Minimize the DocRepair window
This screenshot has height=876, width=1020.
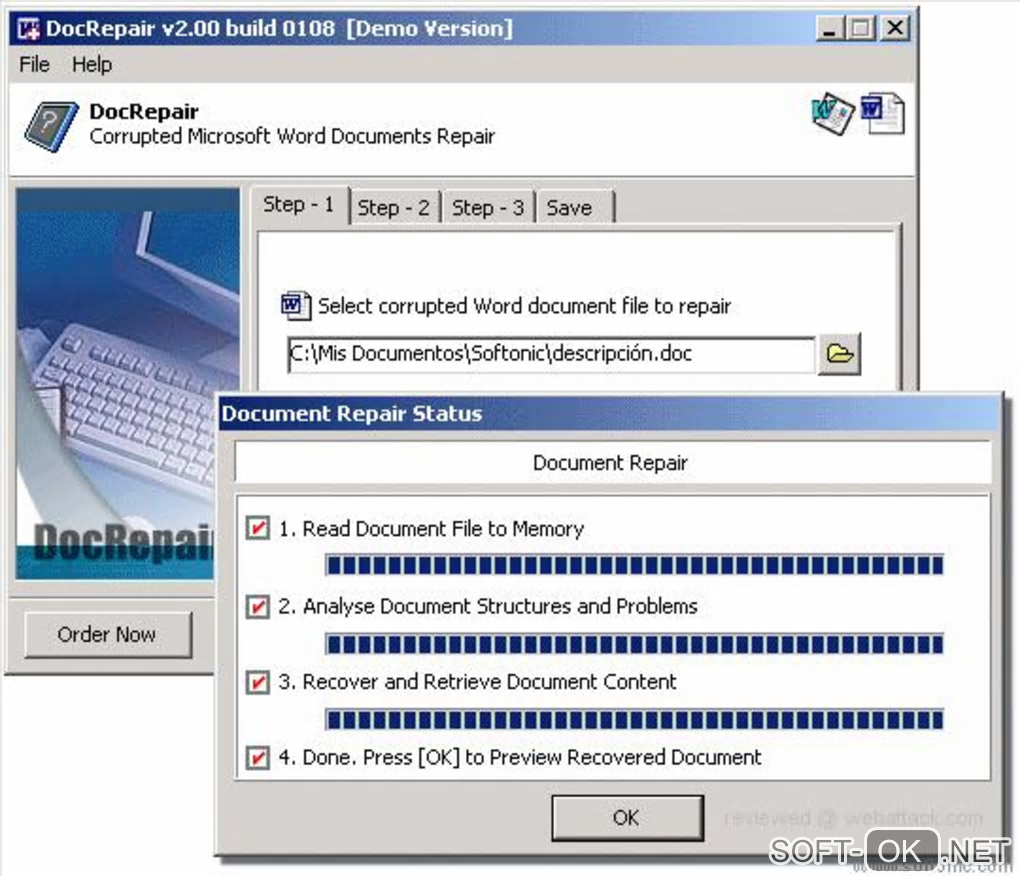point(831,28)
